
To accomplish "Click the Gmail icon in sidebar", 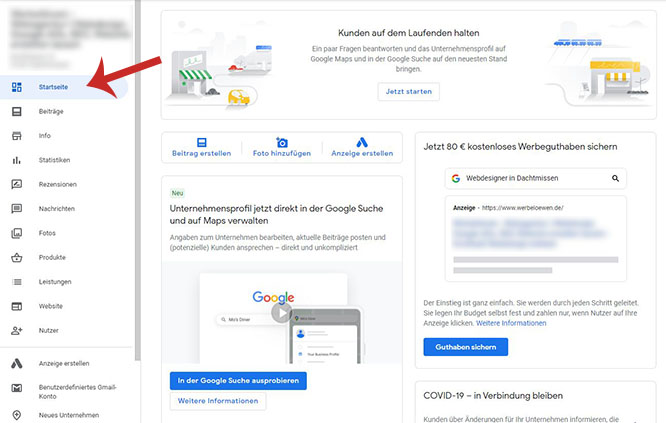I will (x=17, y=388).
